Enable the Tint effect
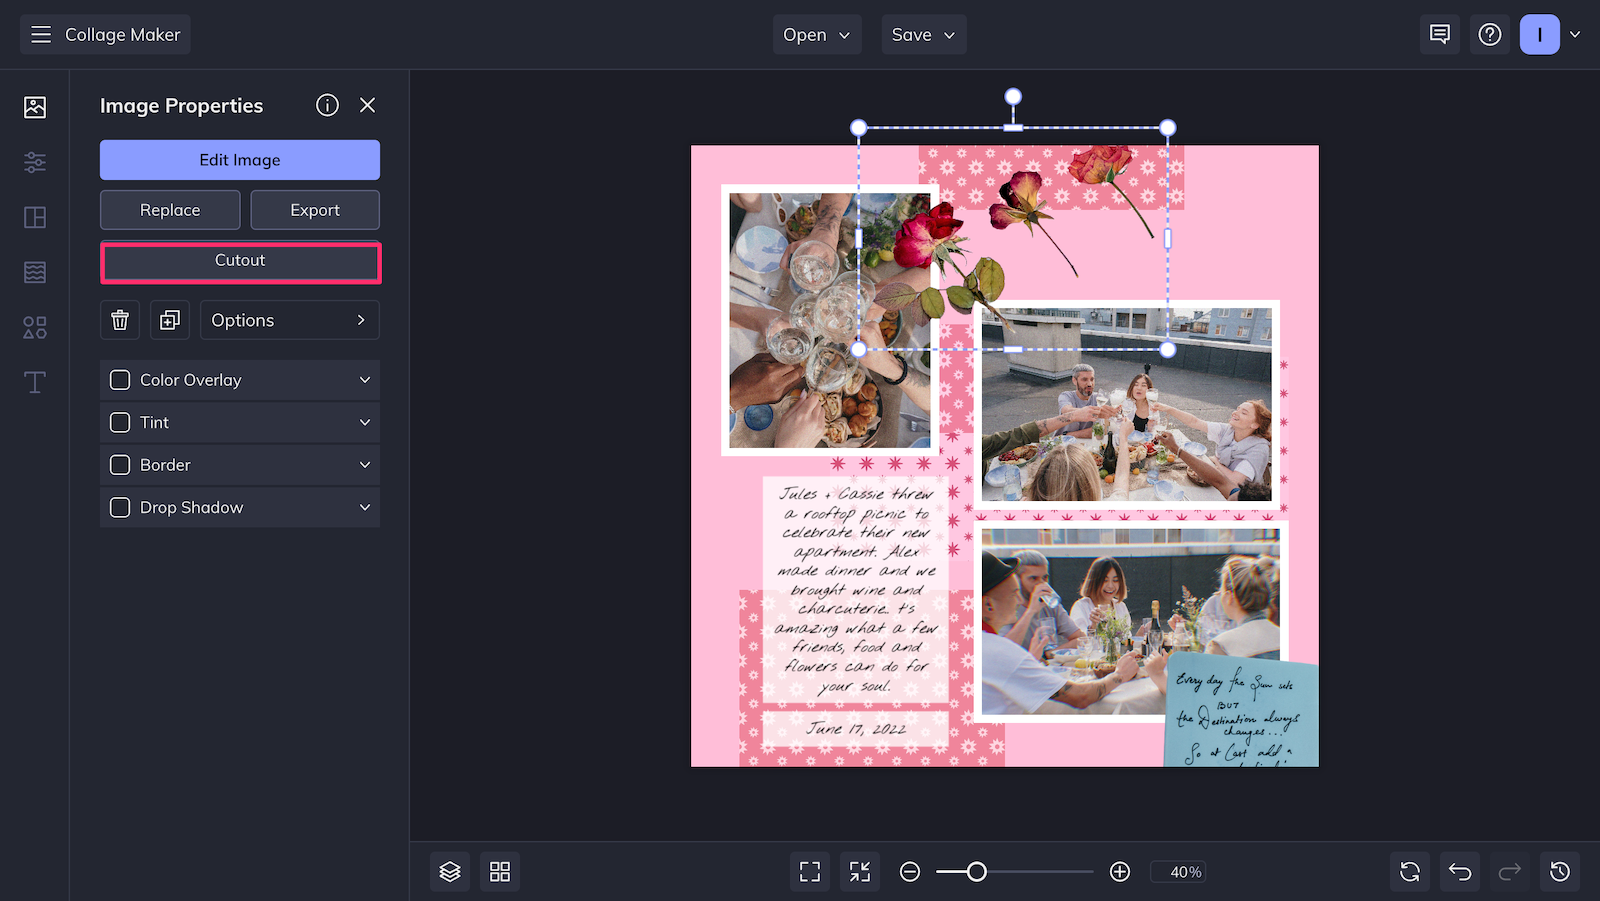This screenshot has width=1600, height=901. click(x=120, y=422)
